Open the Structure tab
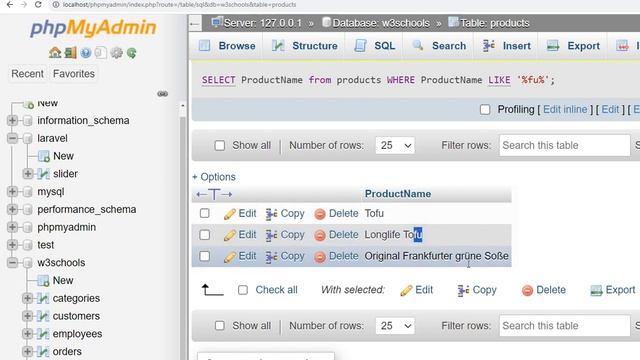640x360 pixels. [x=305, y=46]
